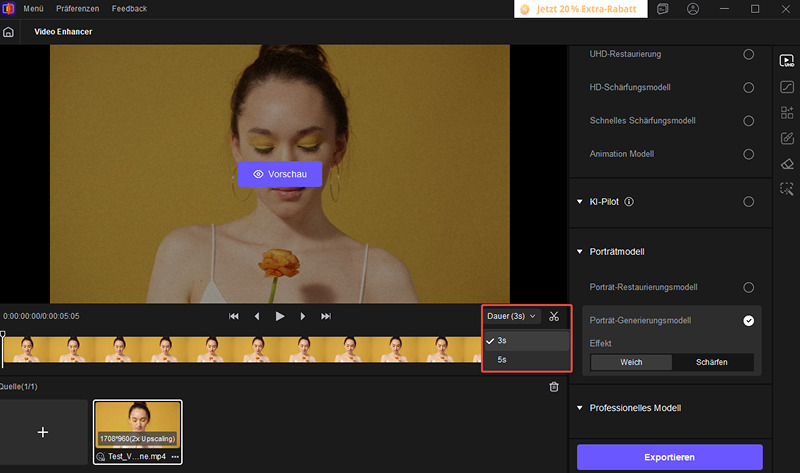Open the shopping cart icon

(663, 9)
